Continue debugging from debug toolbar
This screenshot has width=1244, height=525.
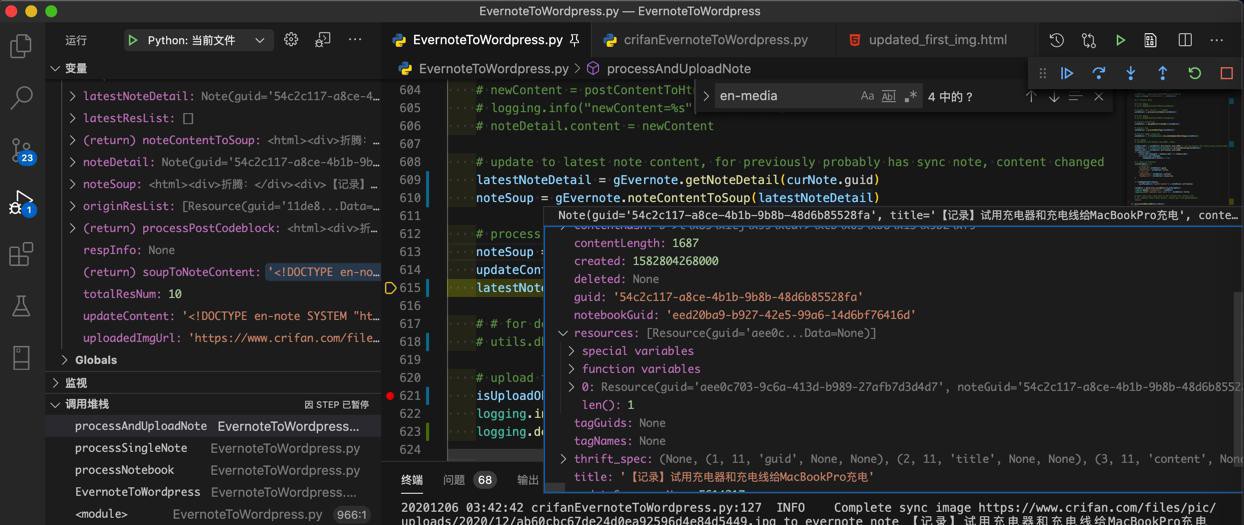tap(1067, 73)
